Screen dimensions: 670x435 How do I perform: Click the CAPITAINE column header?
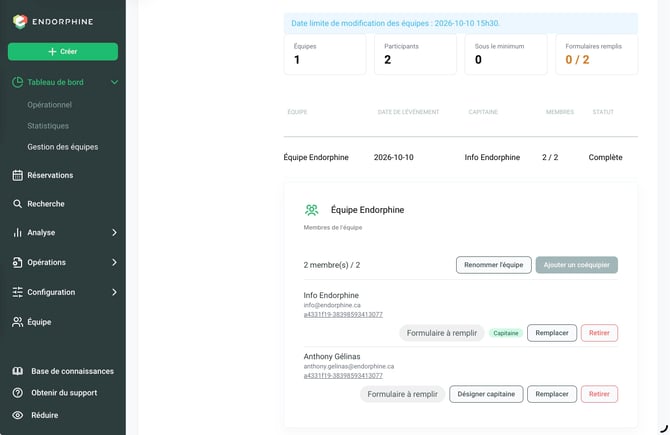(x=483, y=112)
